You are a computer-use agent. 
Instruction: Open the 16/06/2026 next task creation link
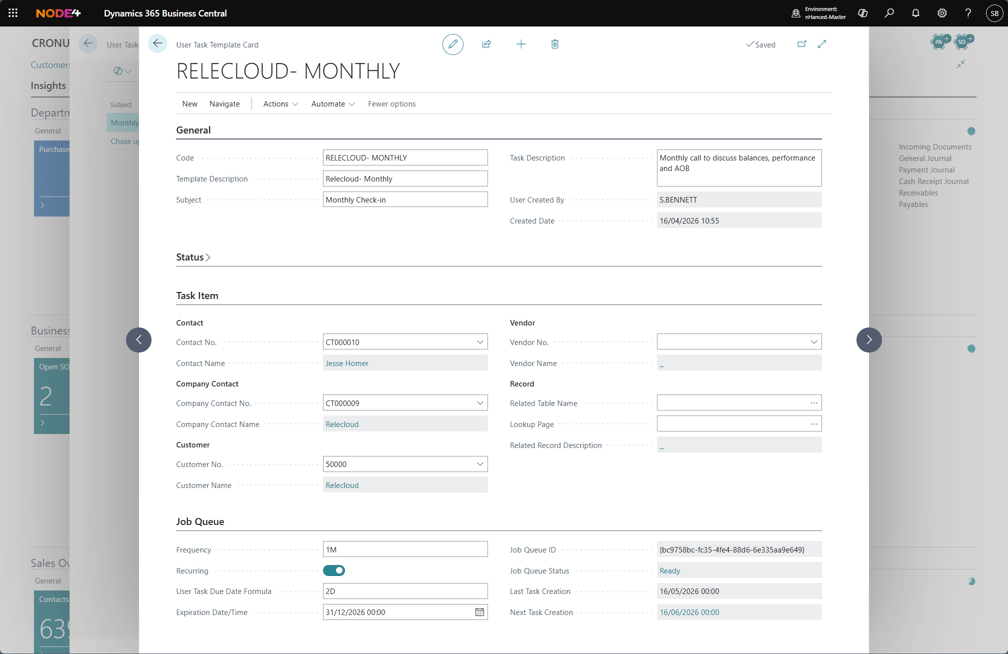689,612
